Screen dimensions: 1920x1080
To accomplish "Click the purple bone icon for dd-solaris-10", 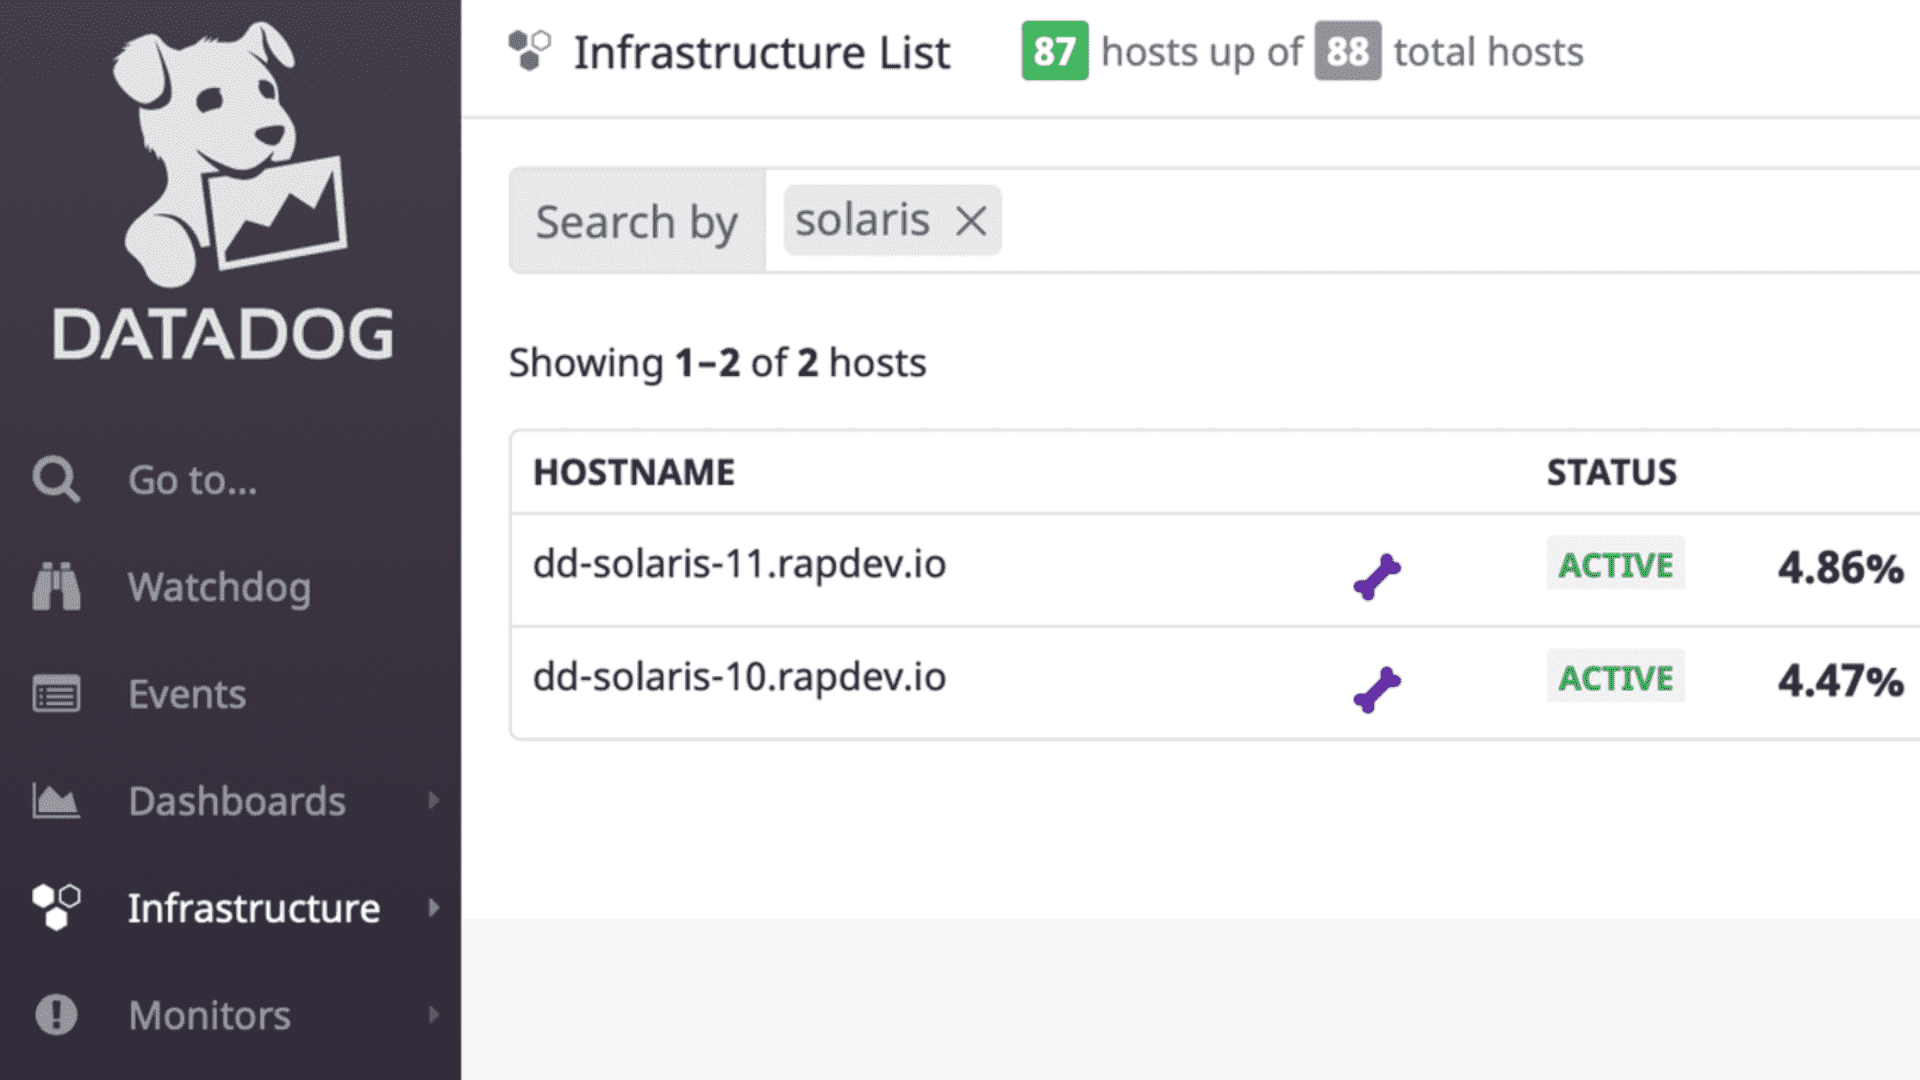I will pos(1377,690).
